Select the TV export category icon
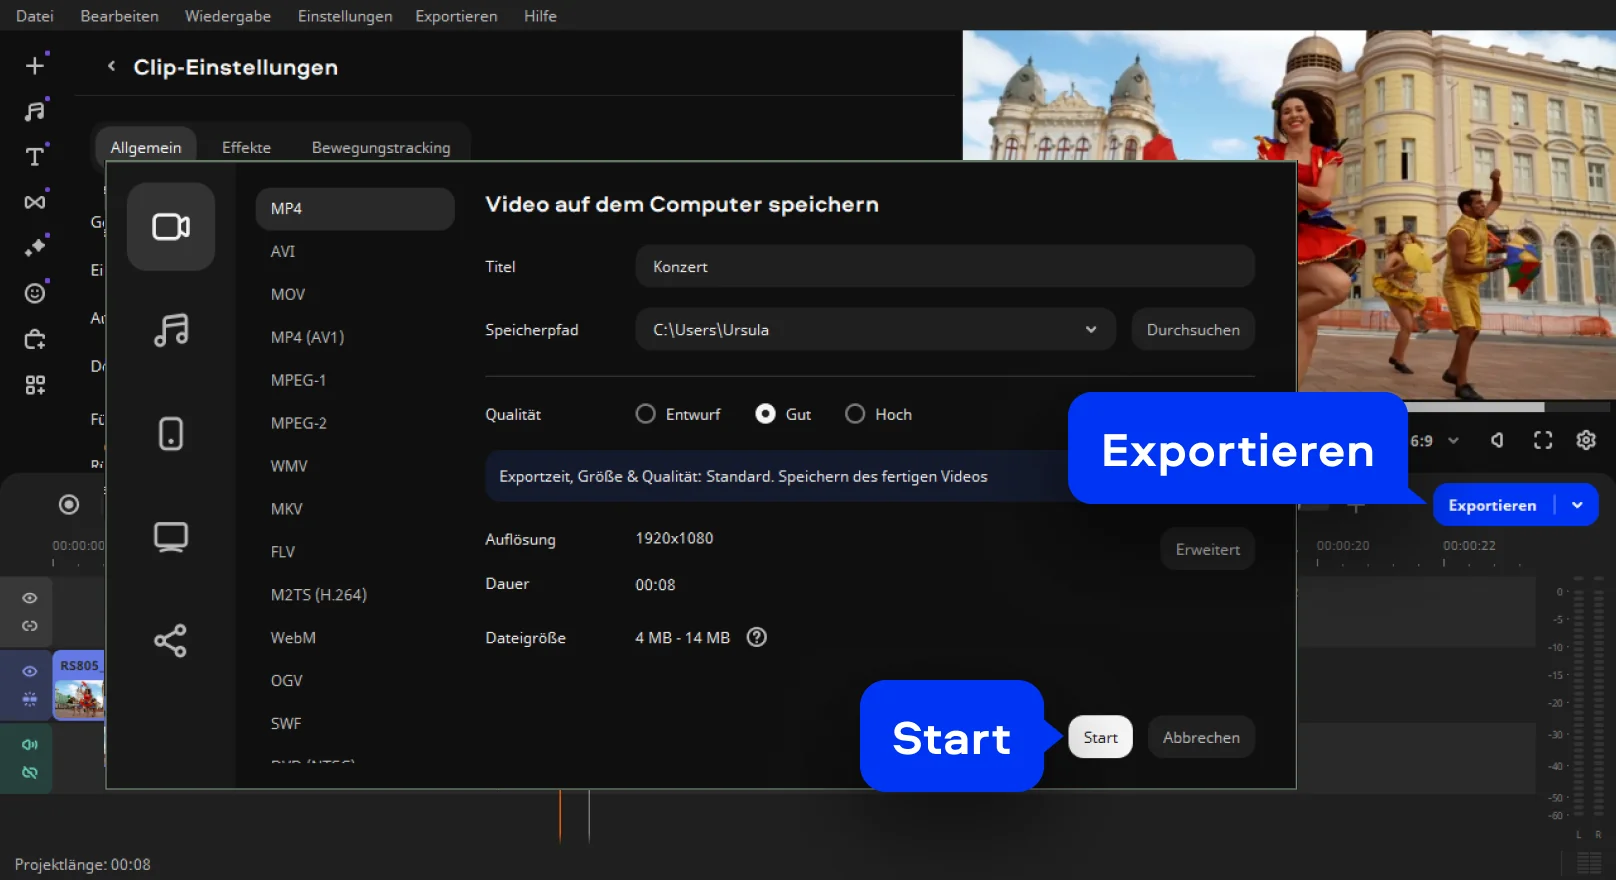Image resolution: width=1616 pixels, height=880 pixels. (171, 537)
